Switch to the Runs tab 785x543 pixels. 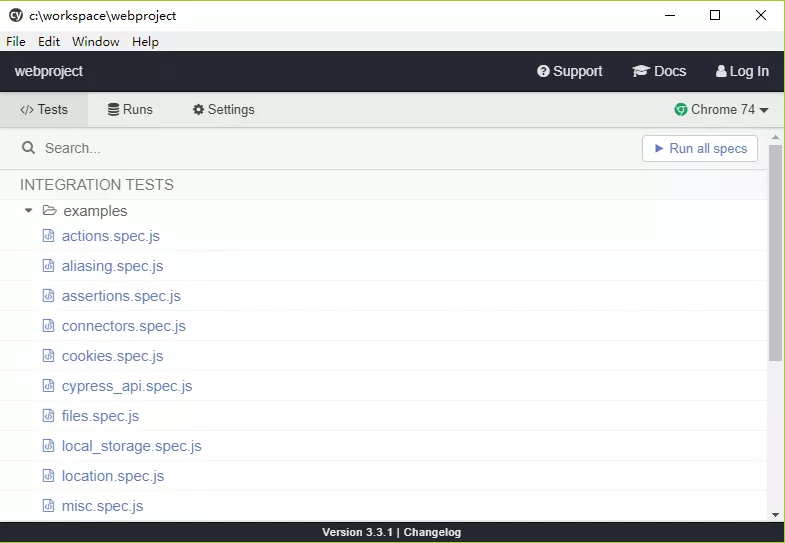tap(130, 109)
